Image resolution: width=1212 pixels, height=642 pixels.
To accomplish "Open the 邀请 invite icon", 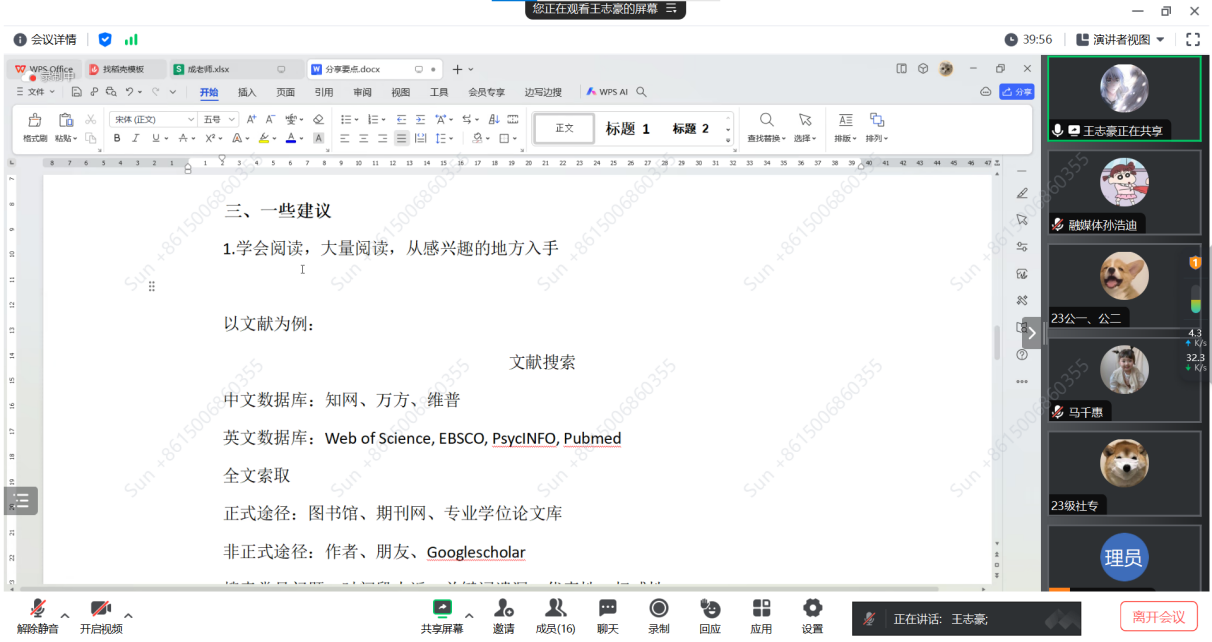I will [503, 615].
